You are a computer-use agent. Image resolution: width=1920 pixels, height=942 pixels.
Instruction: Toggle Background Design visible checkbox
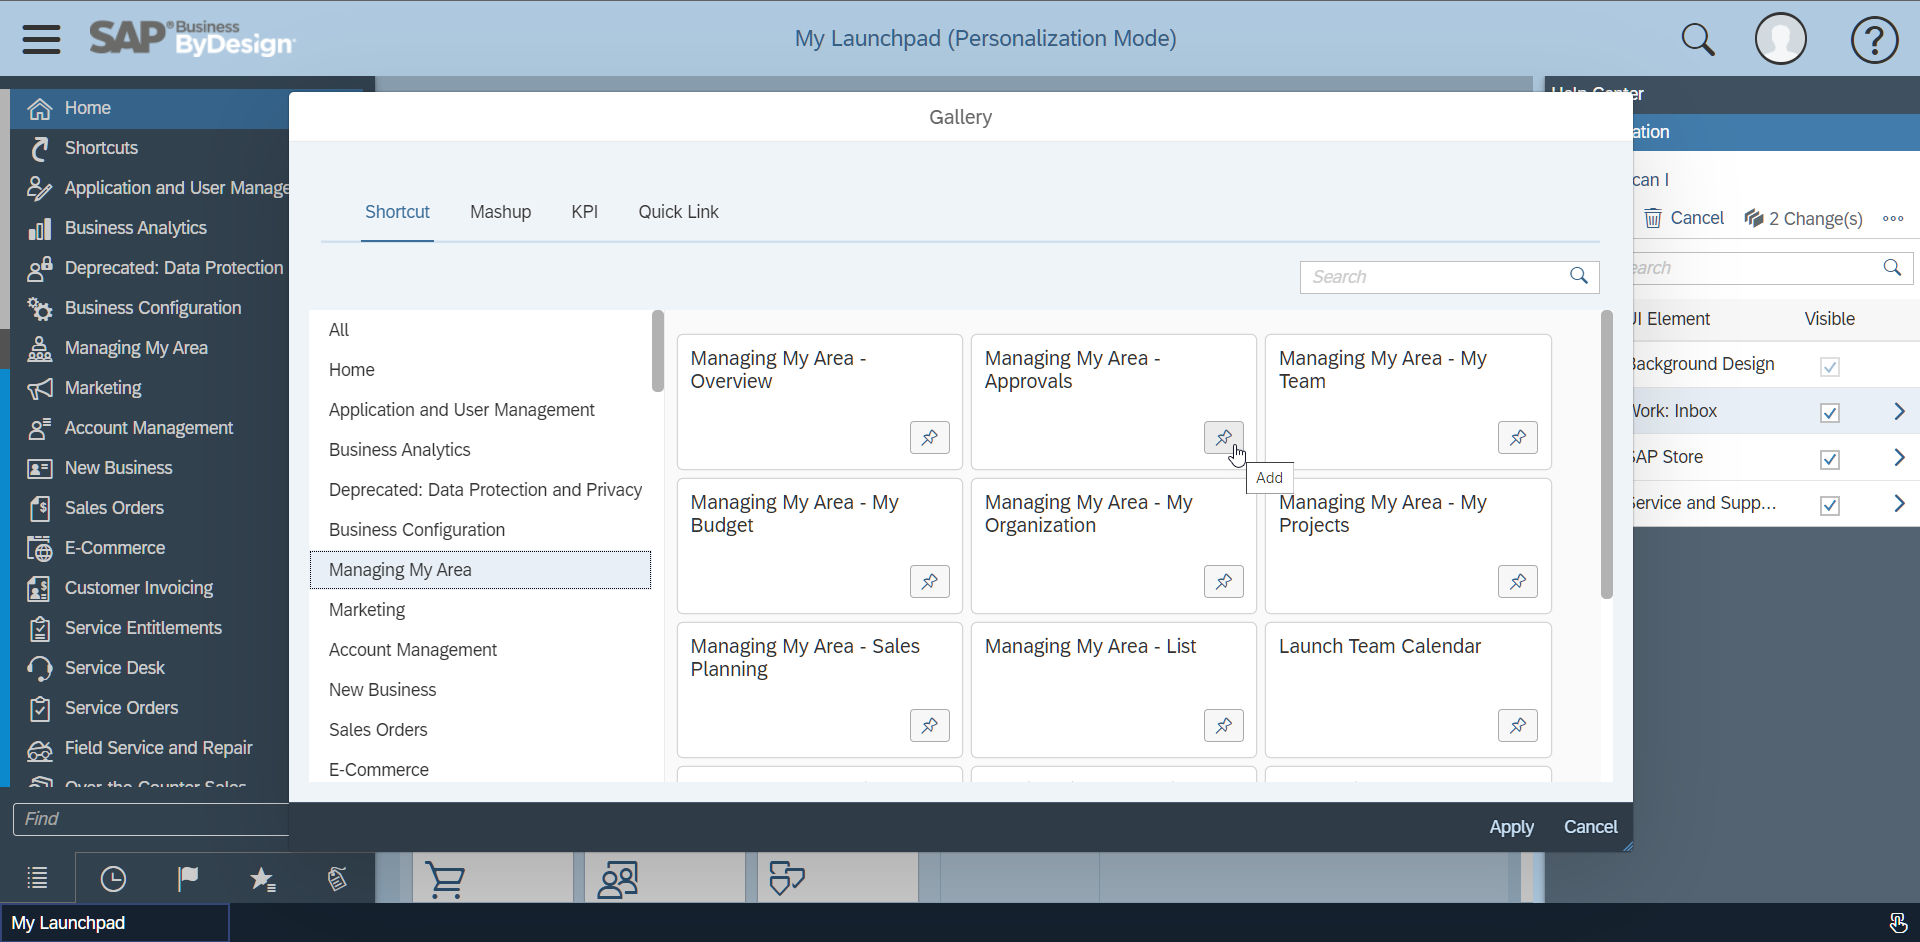coord(1830,366)
